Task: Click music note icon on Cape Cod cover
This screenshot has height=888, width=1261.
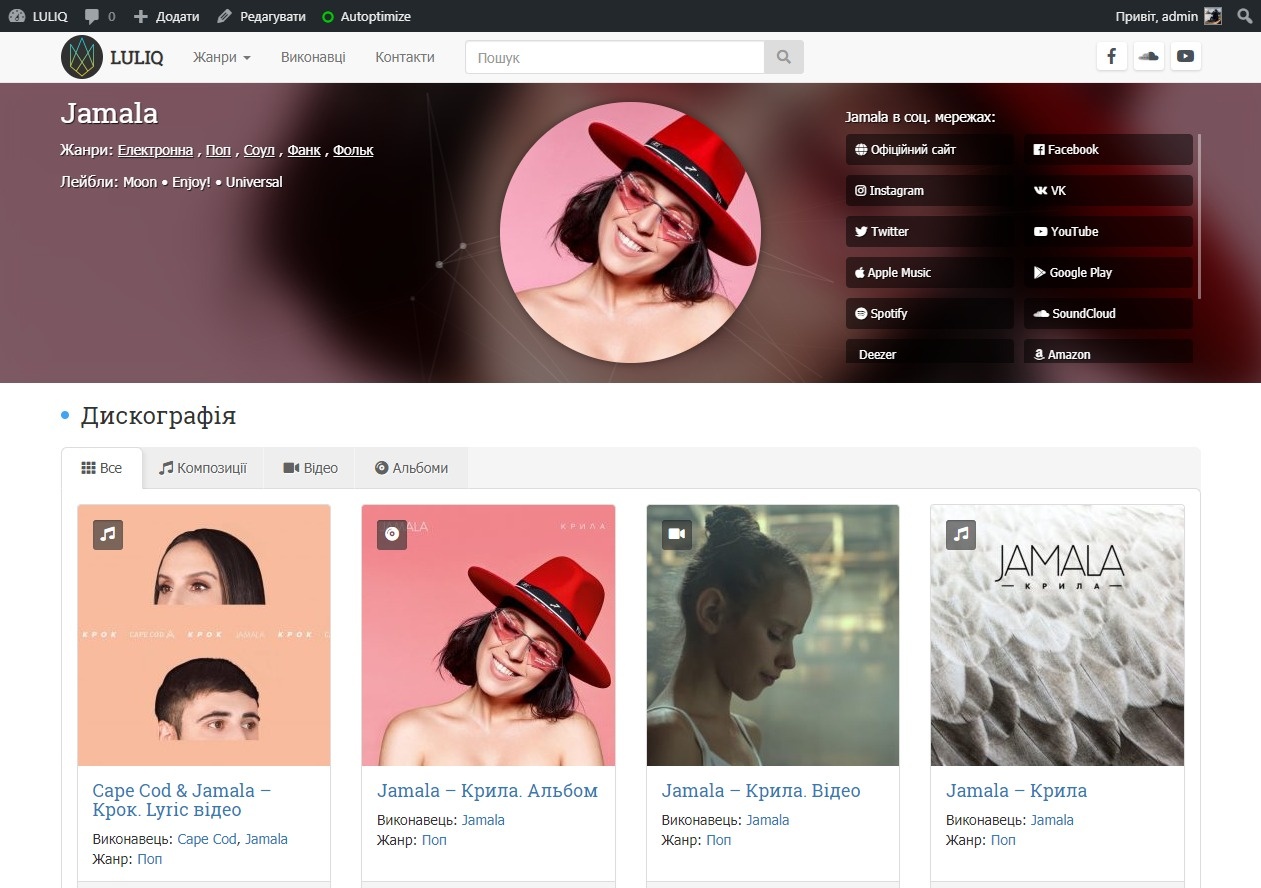Action: [108, 535]
